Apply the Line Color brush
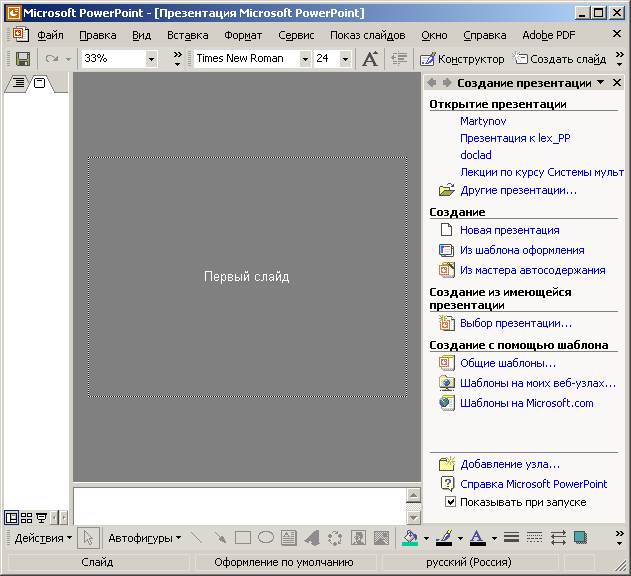Screen dimensions: 631x576 444,538
